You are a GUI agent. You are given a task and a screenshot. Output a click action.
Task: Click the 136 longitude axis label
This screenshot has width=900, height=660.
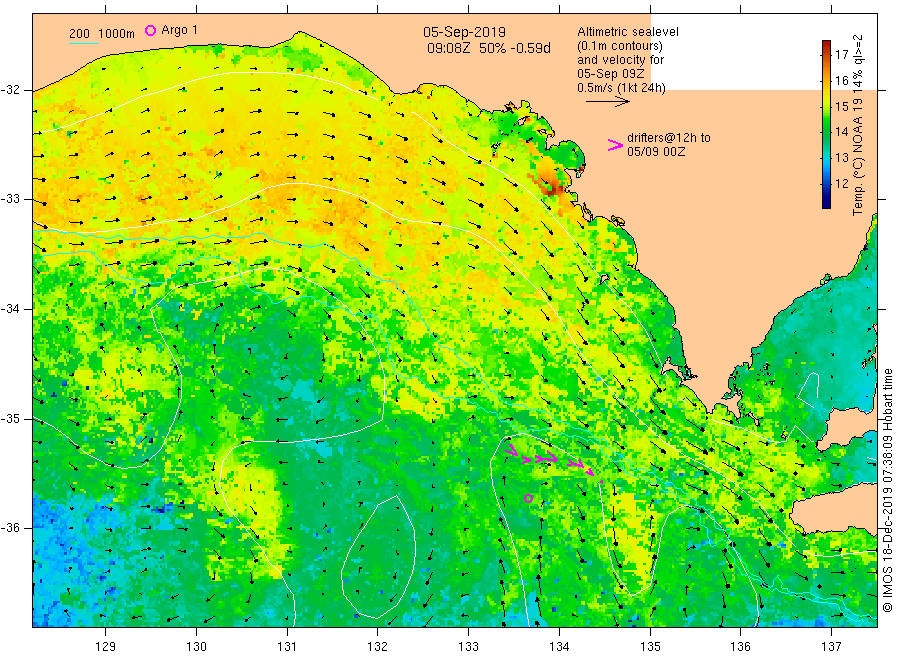point(740,647)
